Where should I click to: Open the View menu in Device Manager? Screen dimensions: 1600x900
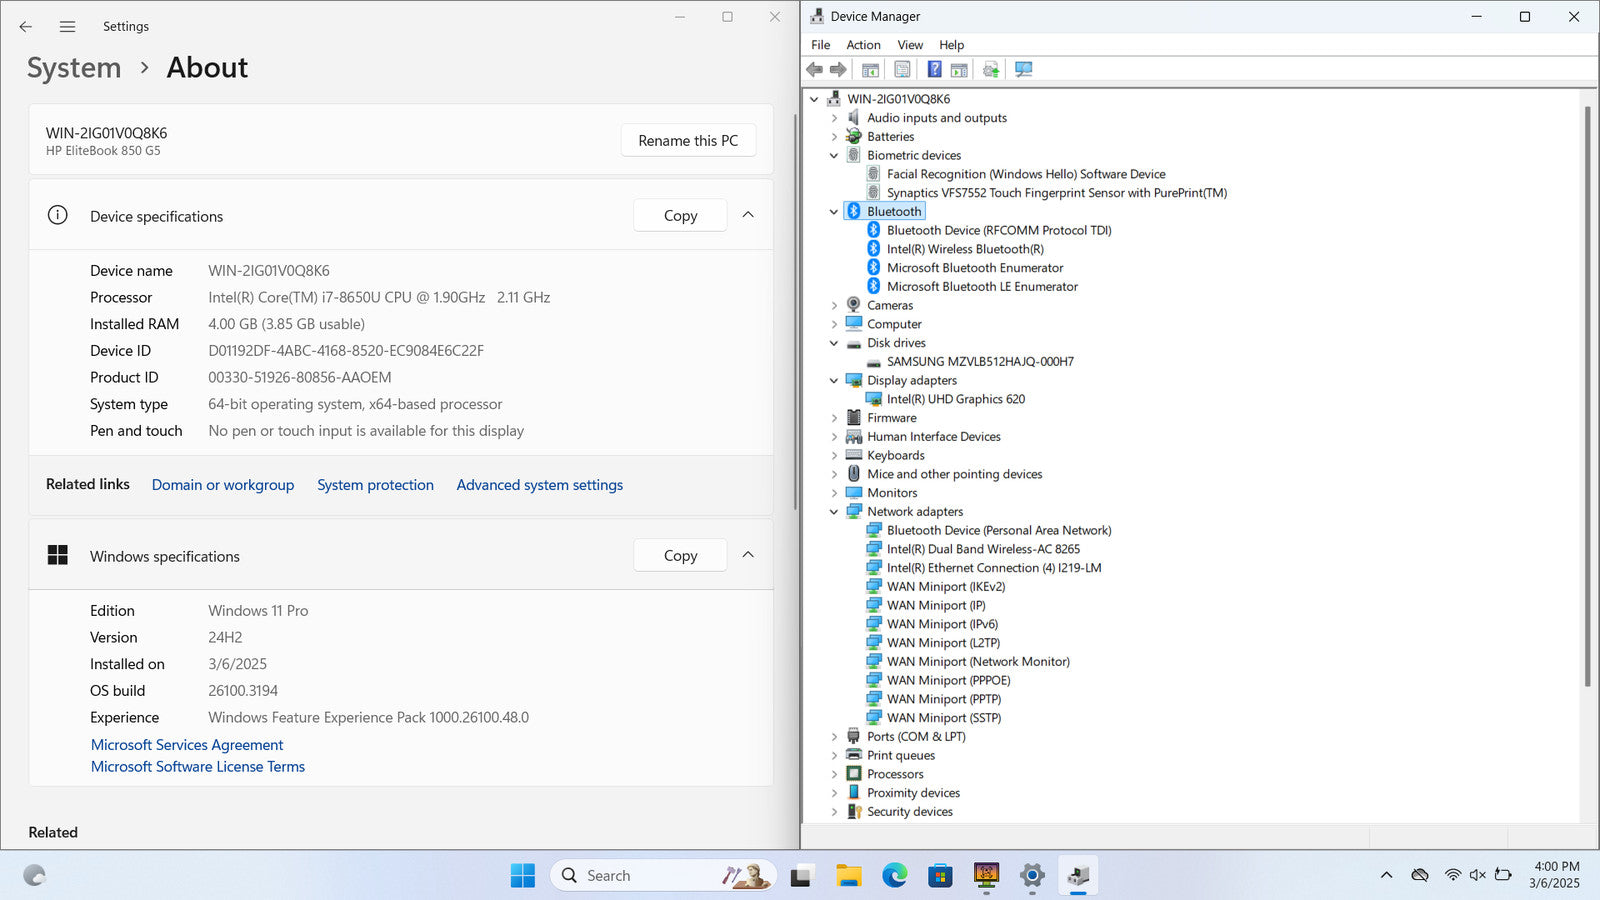[909, 45]
